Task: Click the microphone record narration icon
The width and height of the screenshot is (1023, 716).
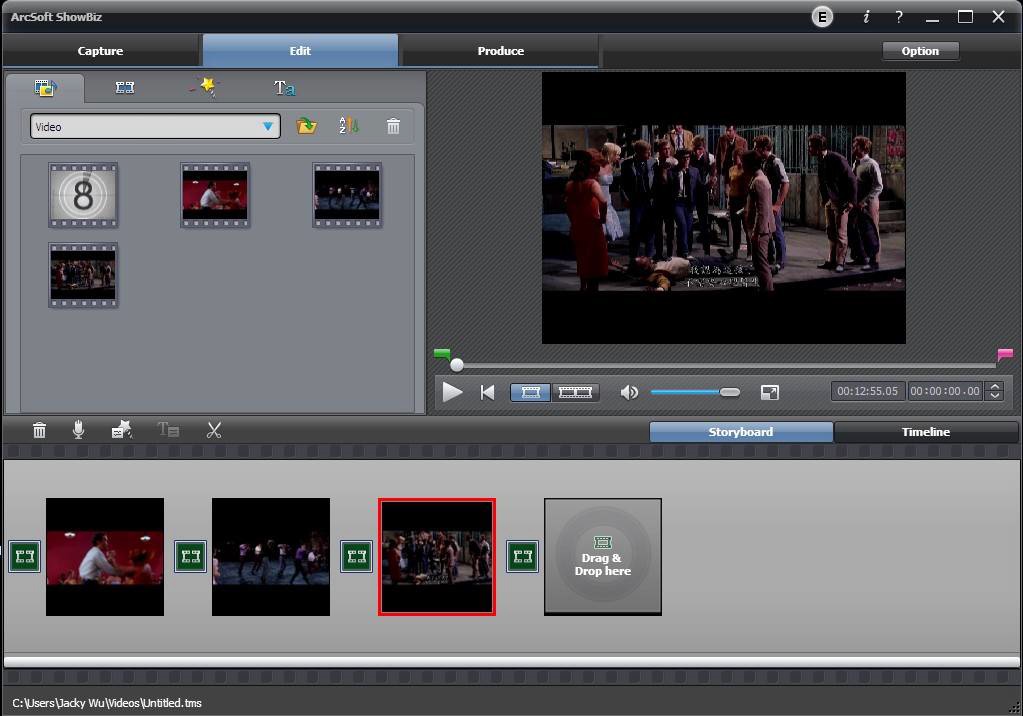Action: [x=78, y=430]
